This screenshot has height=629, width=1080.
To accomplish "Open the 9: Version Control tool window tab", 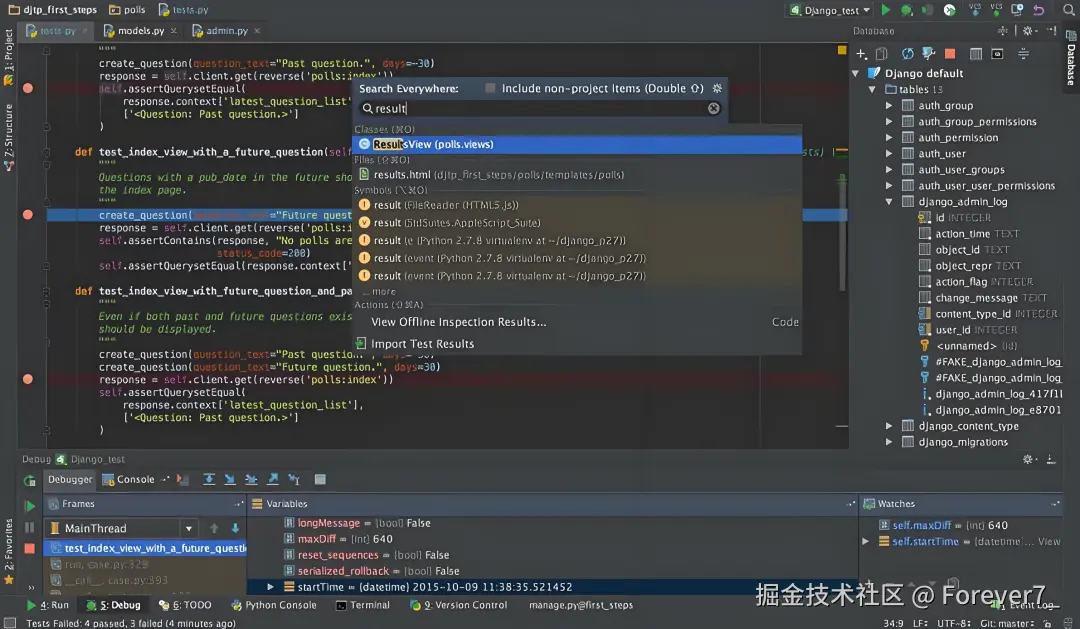I will (459, 605).
